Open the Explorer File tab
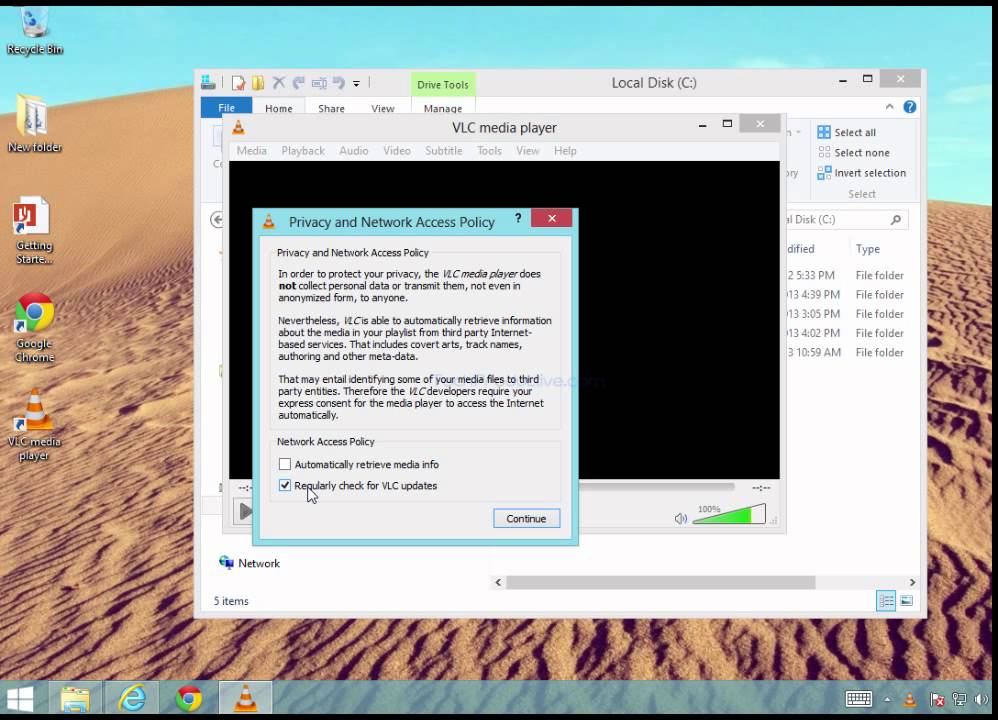The height and width of the screenshot is (720, 998). tap(226, 108)
